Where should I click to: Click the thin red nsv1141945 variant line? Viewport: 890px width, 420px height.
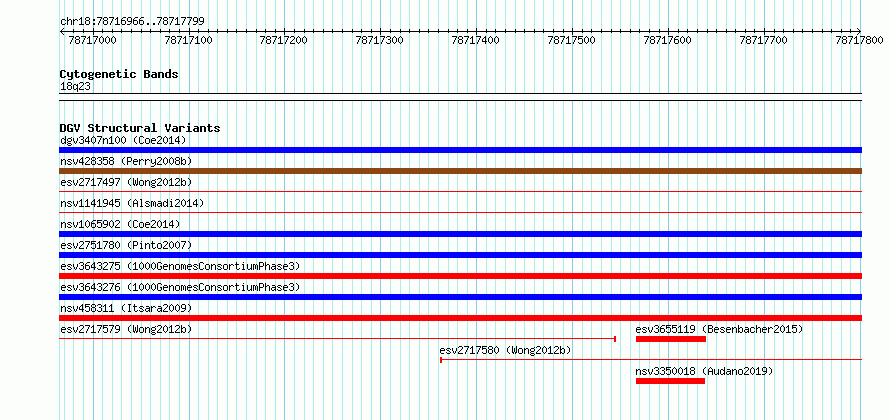pos(460,213)
